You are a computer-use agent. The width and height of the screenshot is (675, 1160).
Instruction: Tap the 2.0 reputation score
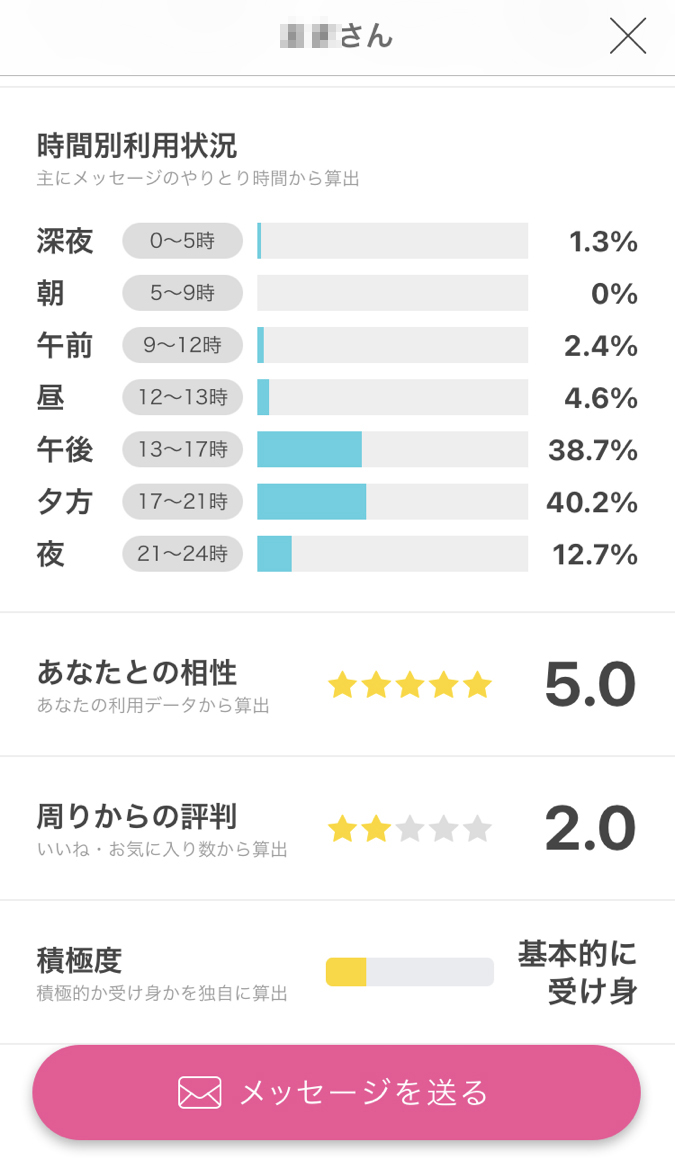click(x=590, y=829)
